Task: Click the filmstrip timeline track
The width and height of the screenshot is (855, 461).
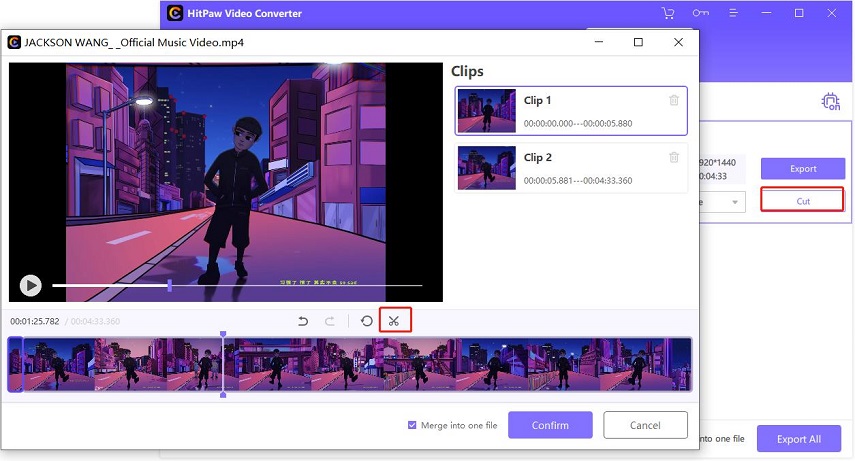Action: coord(350,364)
